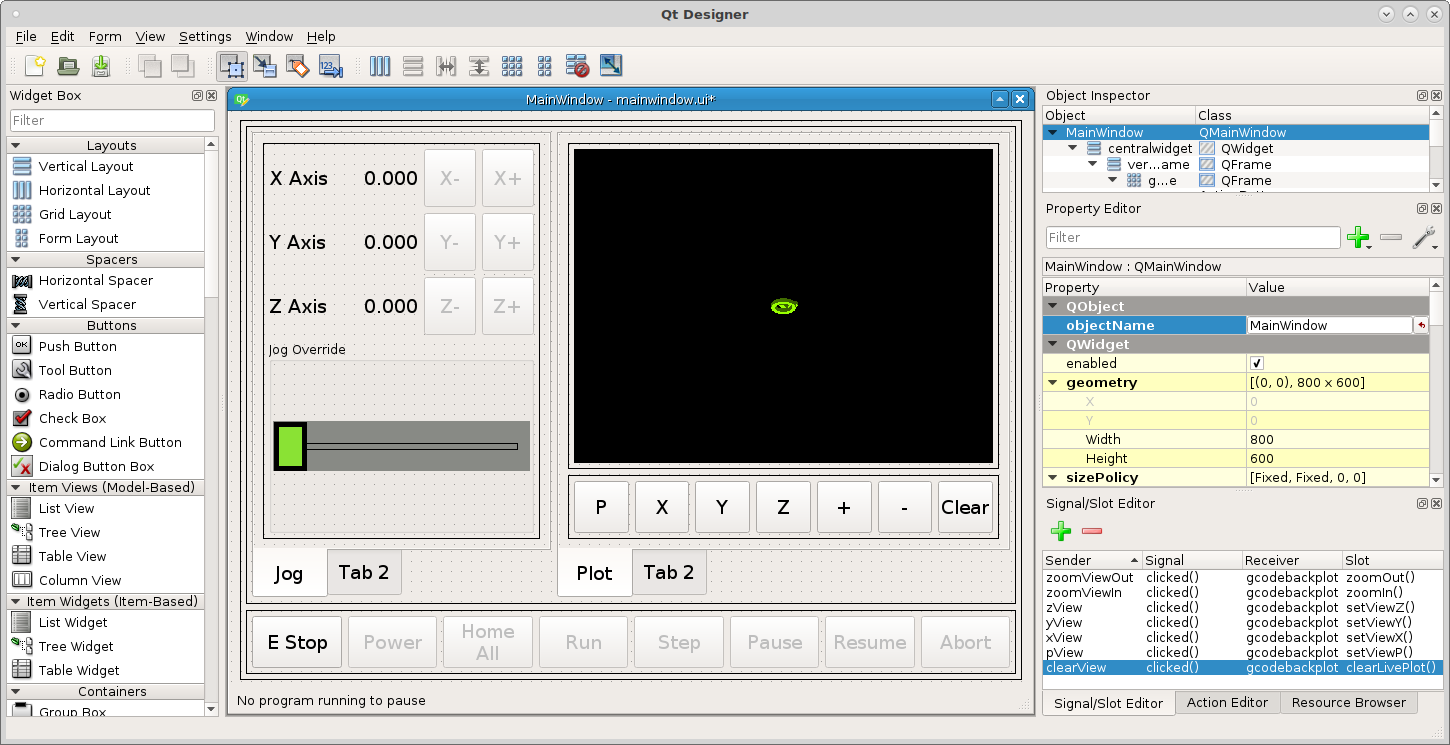Click the Lay Out Horizontally toolbar icon
Screen dimensions: 1450x745
click(380, 66)
